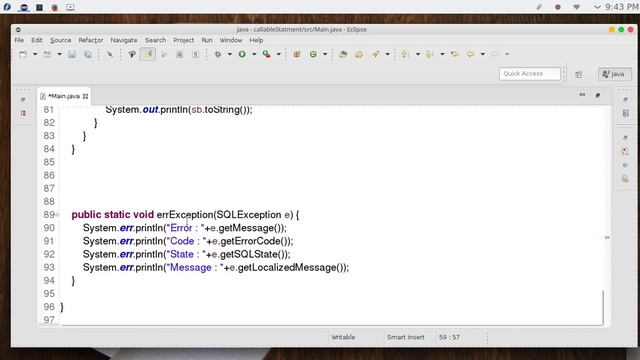The width and height of the screenshot is (640, 360).
Task: Click the getLocalizedMessage call on line 93
Action: point(291,268)
